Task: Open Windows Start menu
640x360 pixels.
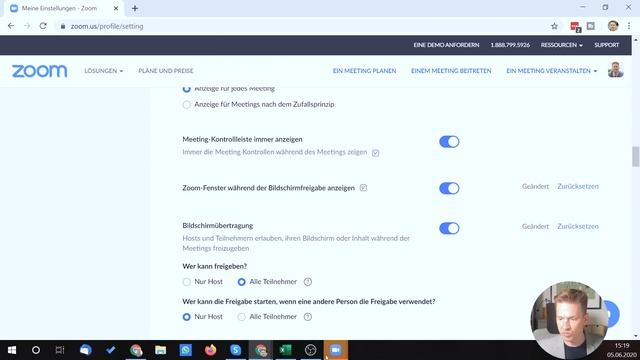Action: click(12, 350)
